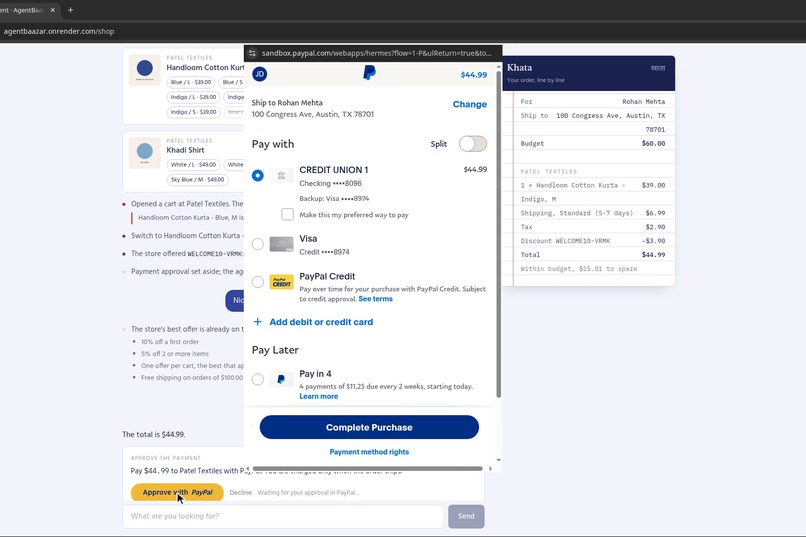The image size is (806, 537).
Task: Open Pay in 4 Learn more link
Action: pyautogui.click(x=319, y=396)
